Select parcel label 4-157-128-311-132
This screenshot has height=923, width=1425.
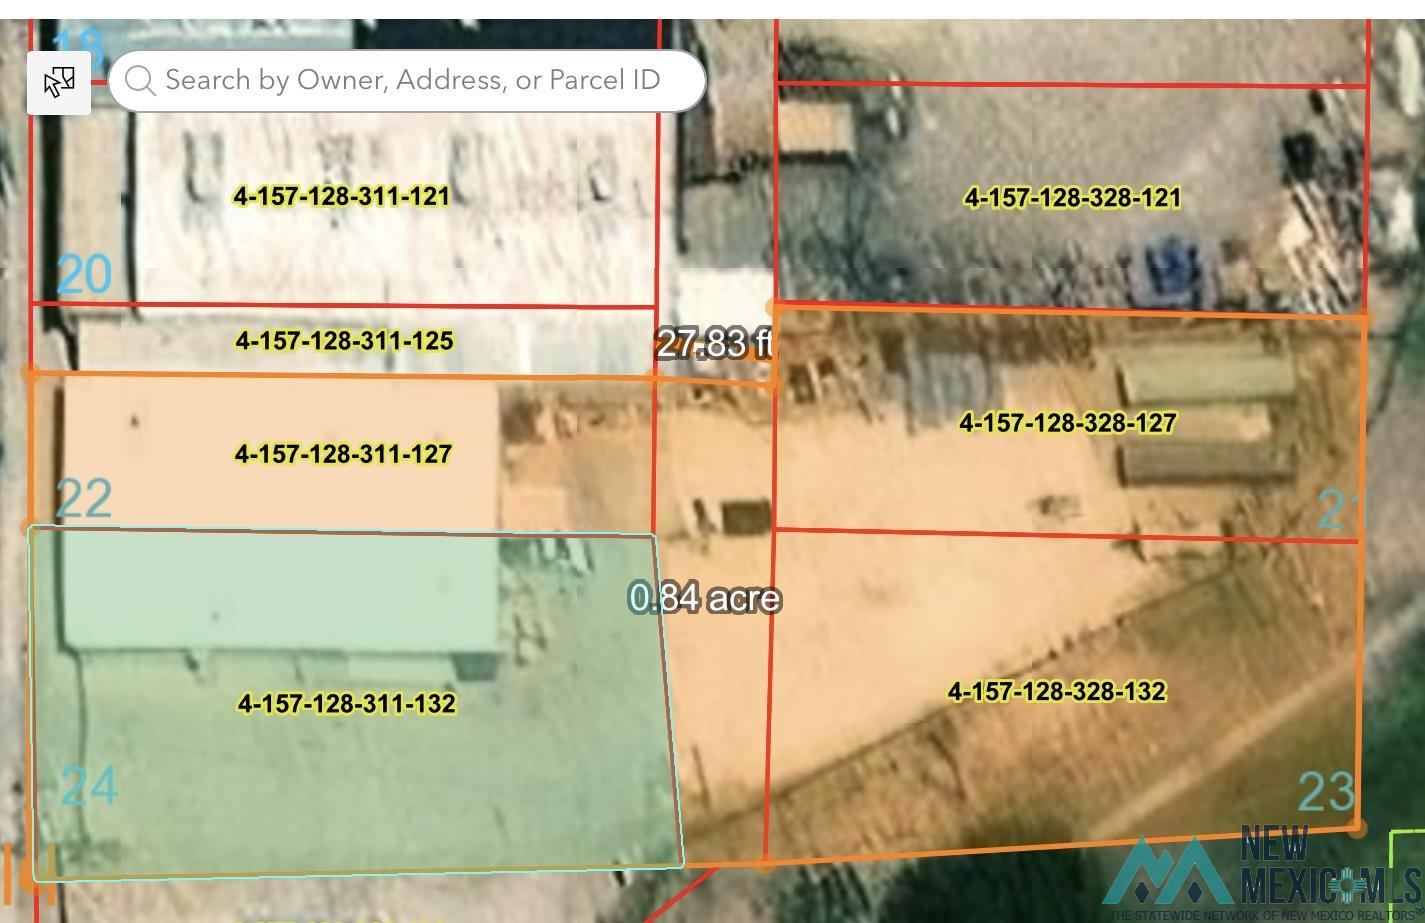346,704
